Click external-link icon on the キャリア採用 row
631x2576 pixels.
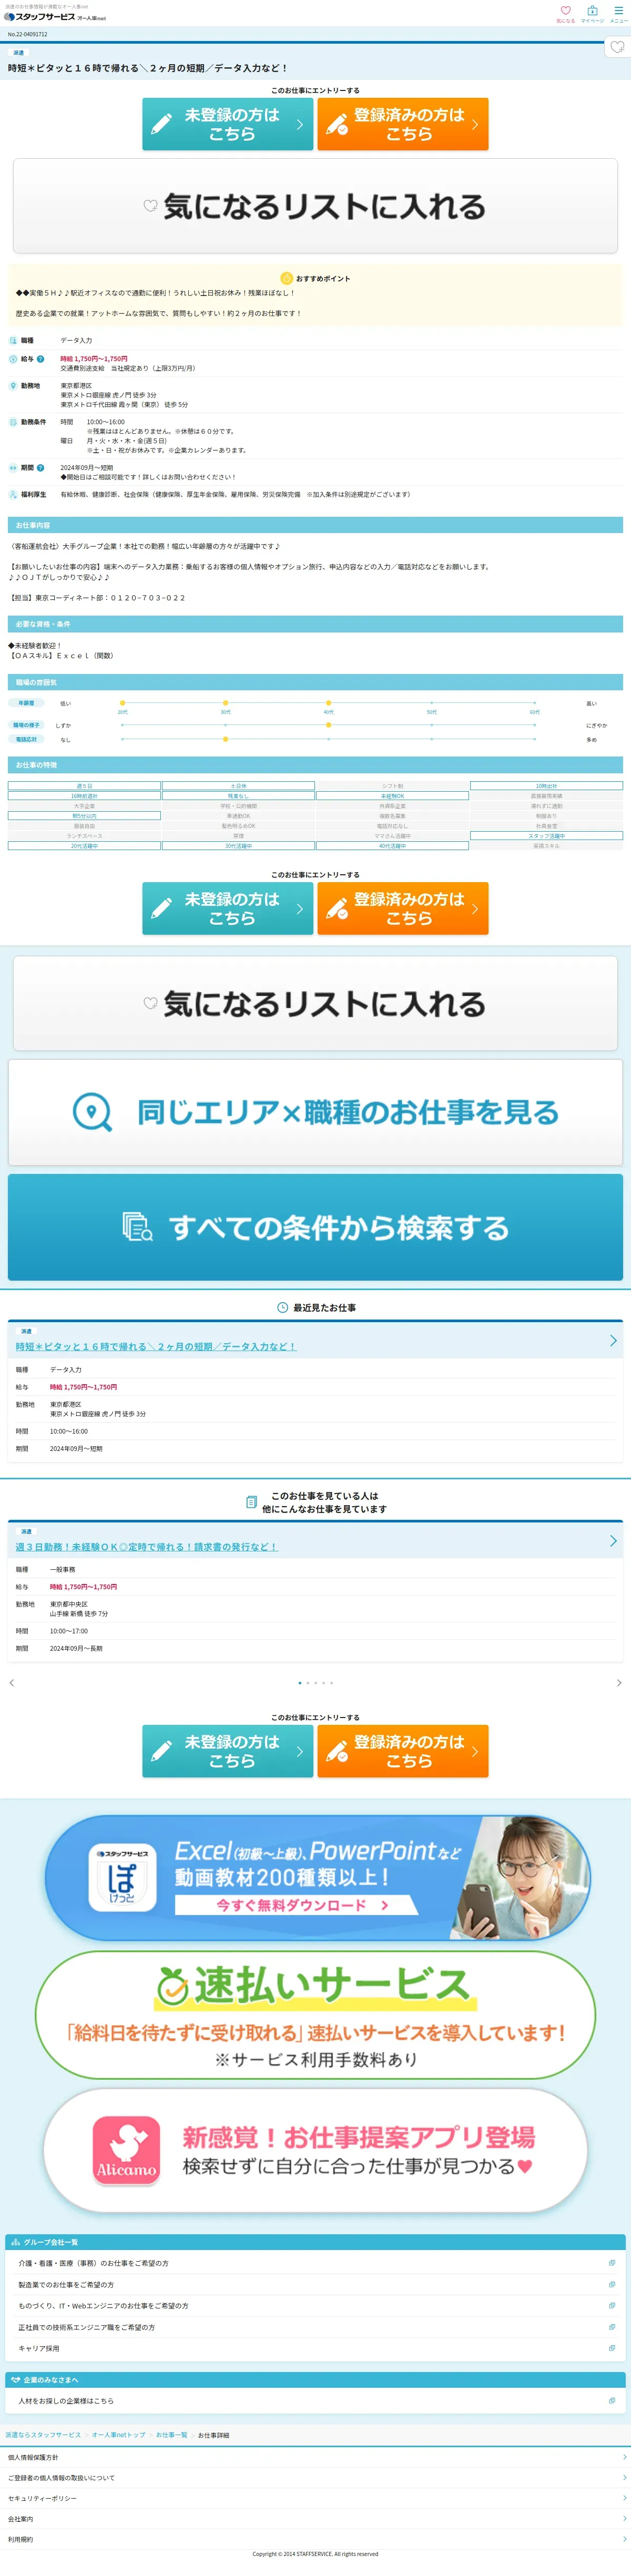(x=612, y=2348)
